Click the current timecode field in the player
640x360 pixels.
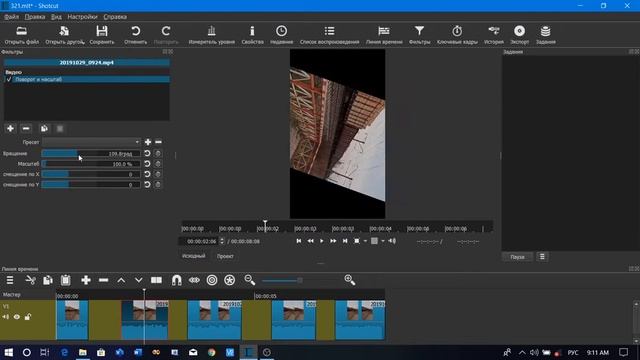[x=200, y=241]
